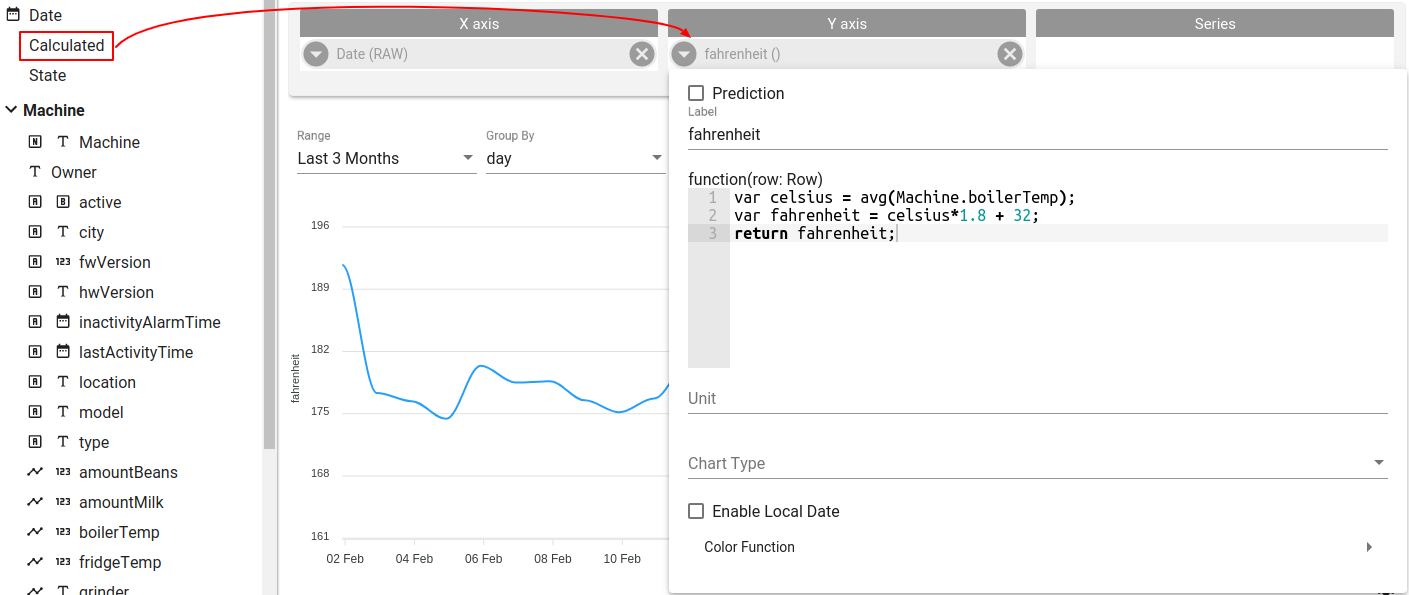Enable the Prediction checkbox

pos(696,93)
